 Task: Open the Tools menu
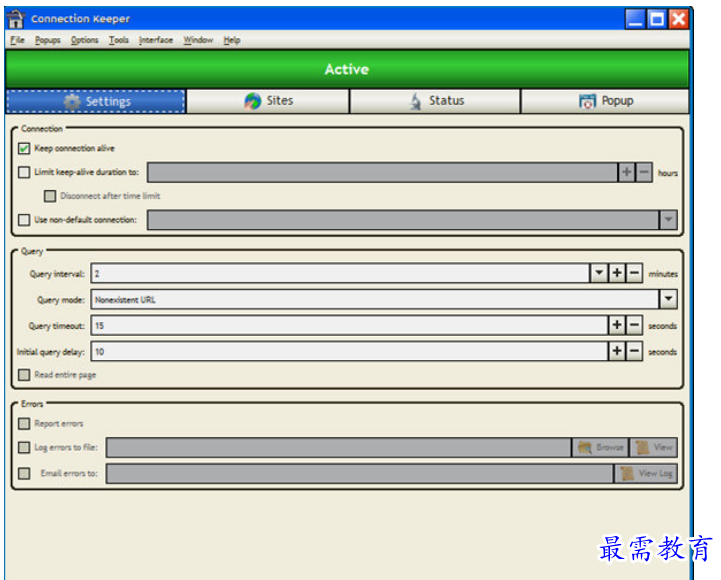coord(119,40)
